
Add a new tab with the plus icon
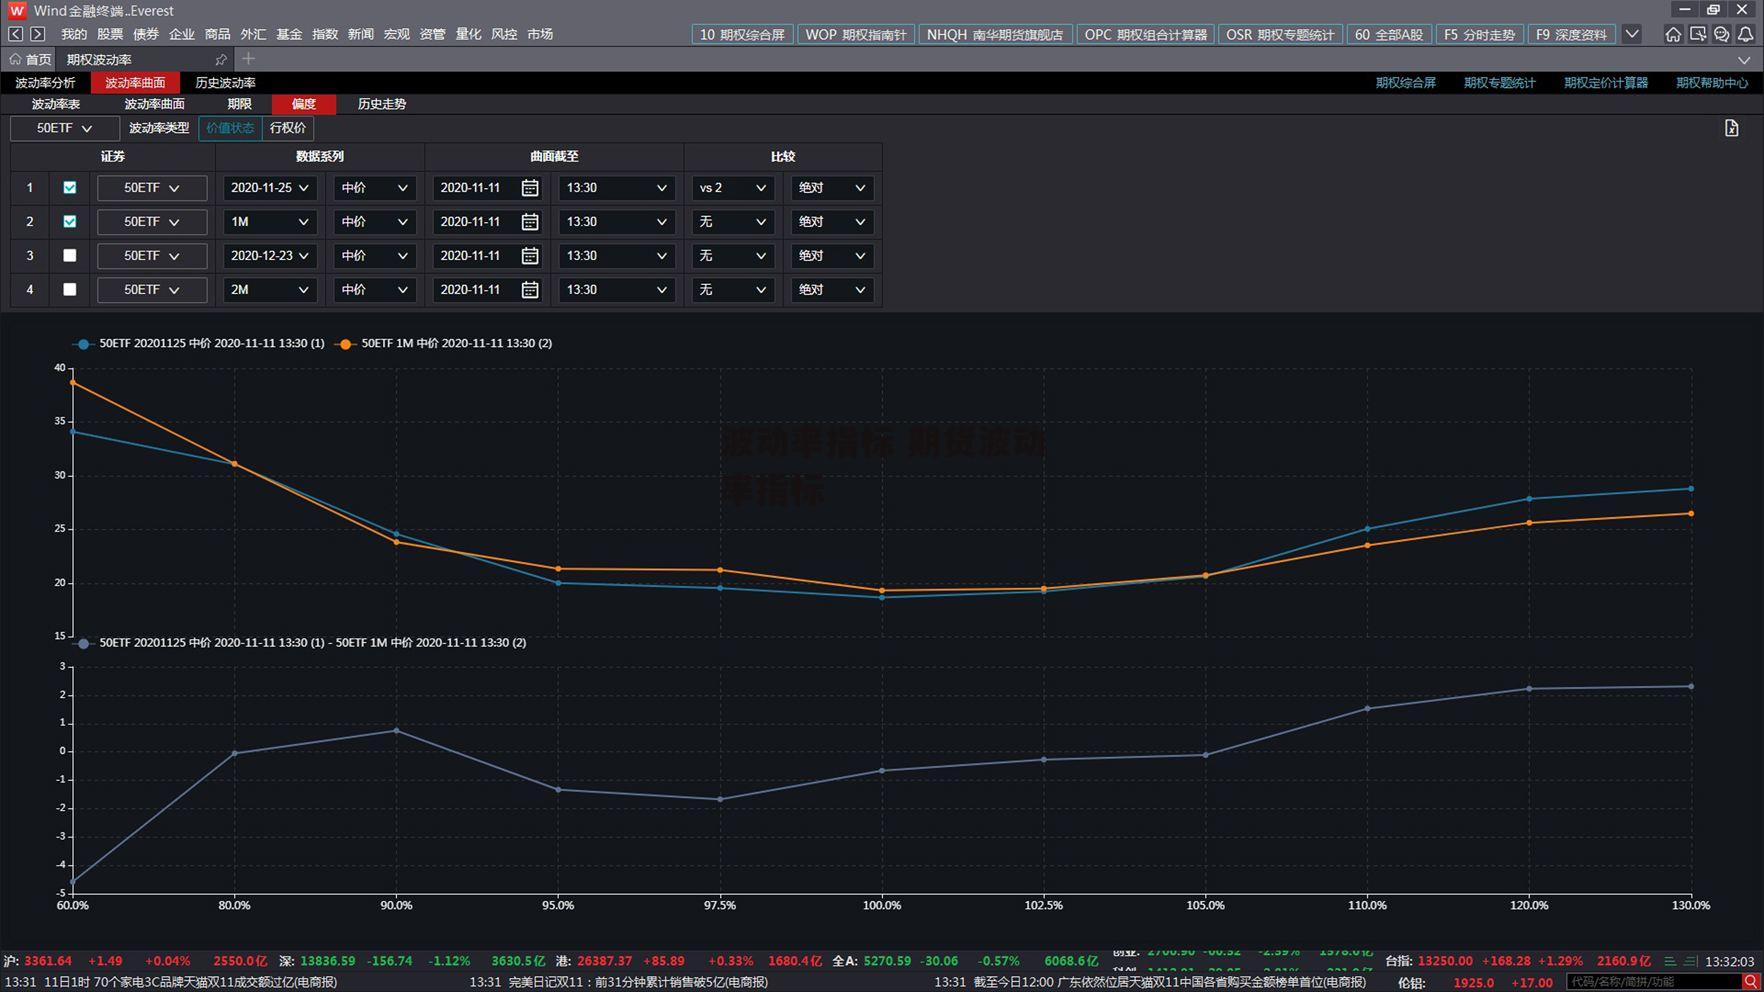coord(248,59)
